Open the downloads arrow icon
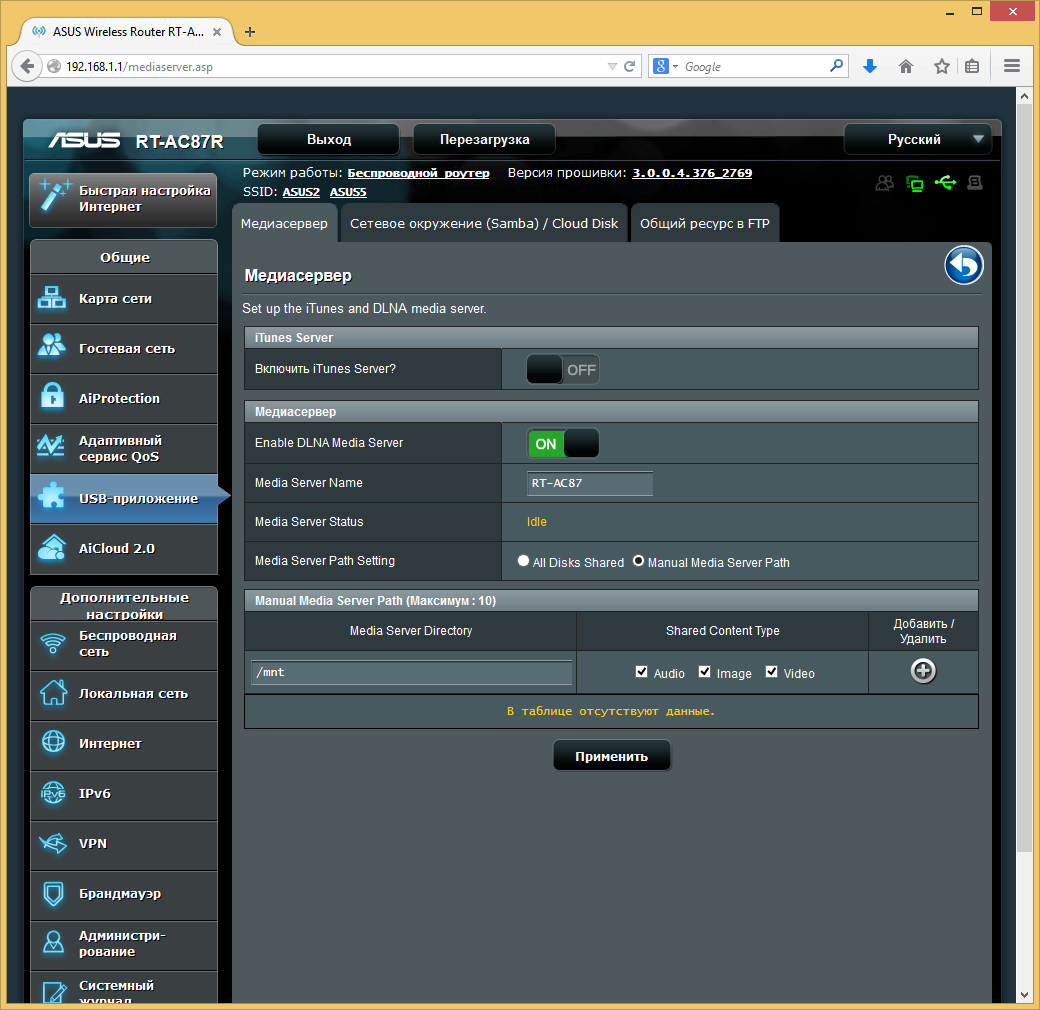Screen dimensions: 1040x1010 coord(870,66)
